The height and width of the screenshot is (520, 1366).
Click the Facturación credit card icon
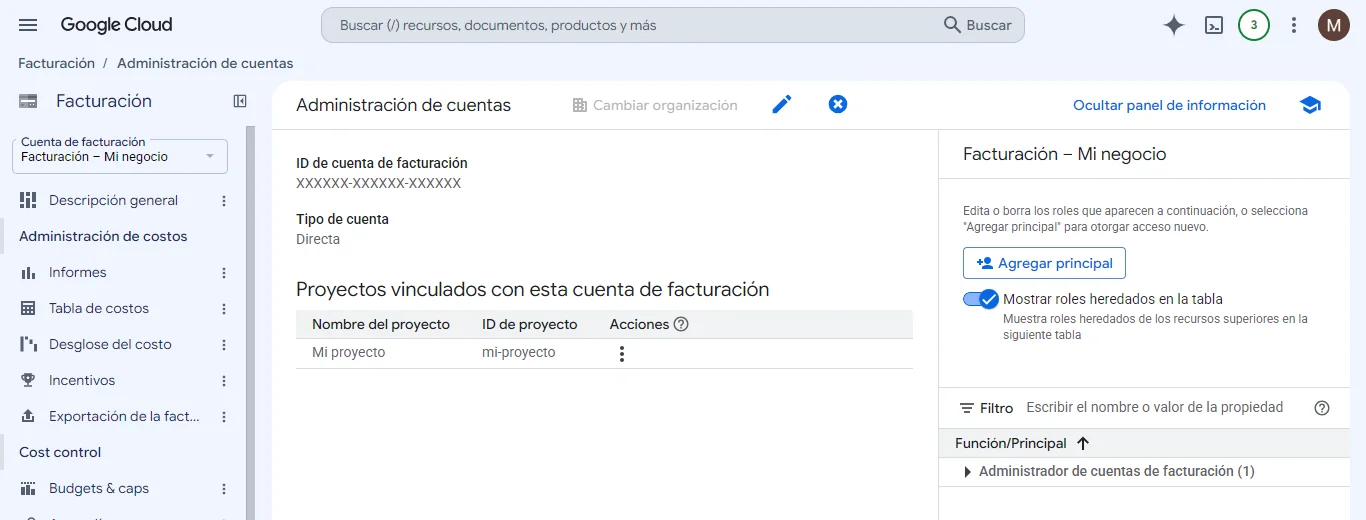click(x=28, y=101)
